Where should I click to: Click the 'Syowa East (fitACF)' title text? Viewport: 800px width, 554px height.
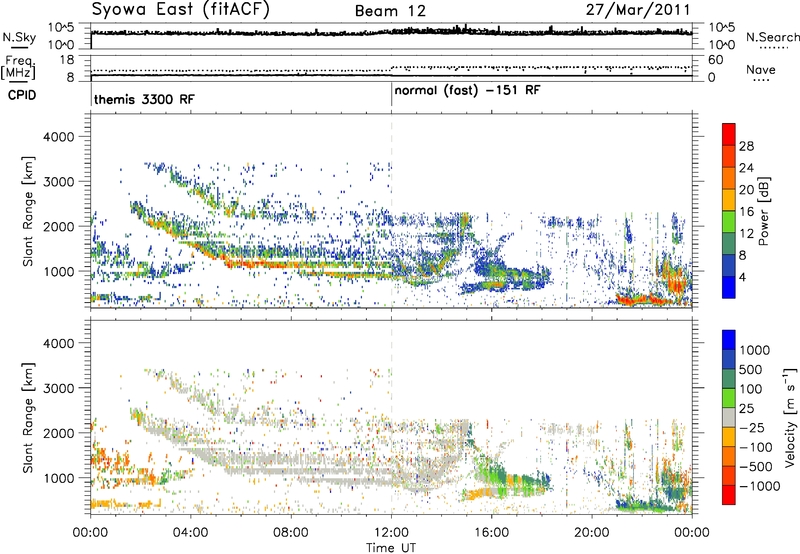coord(180,9)
